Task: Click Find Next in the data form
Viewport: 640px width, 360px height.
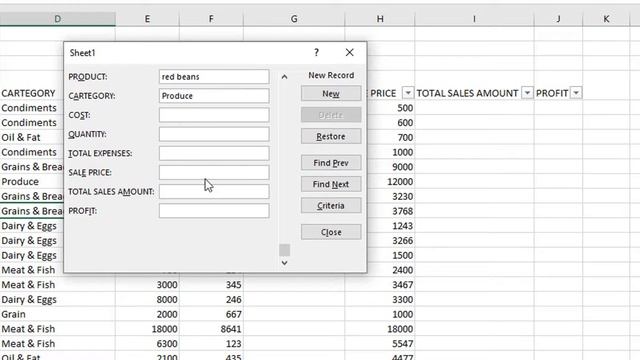Action: [x=331, y=184]
